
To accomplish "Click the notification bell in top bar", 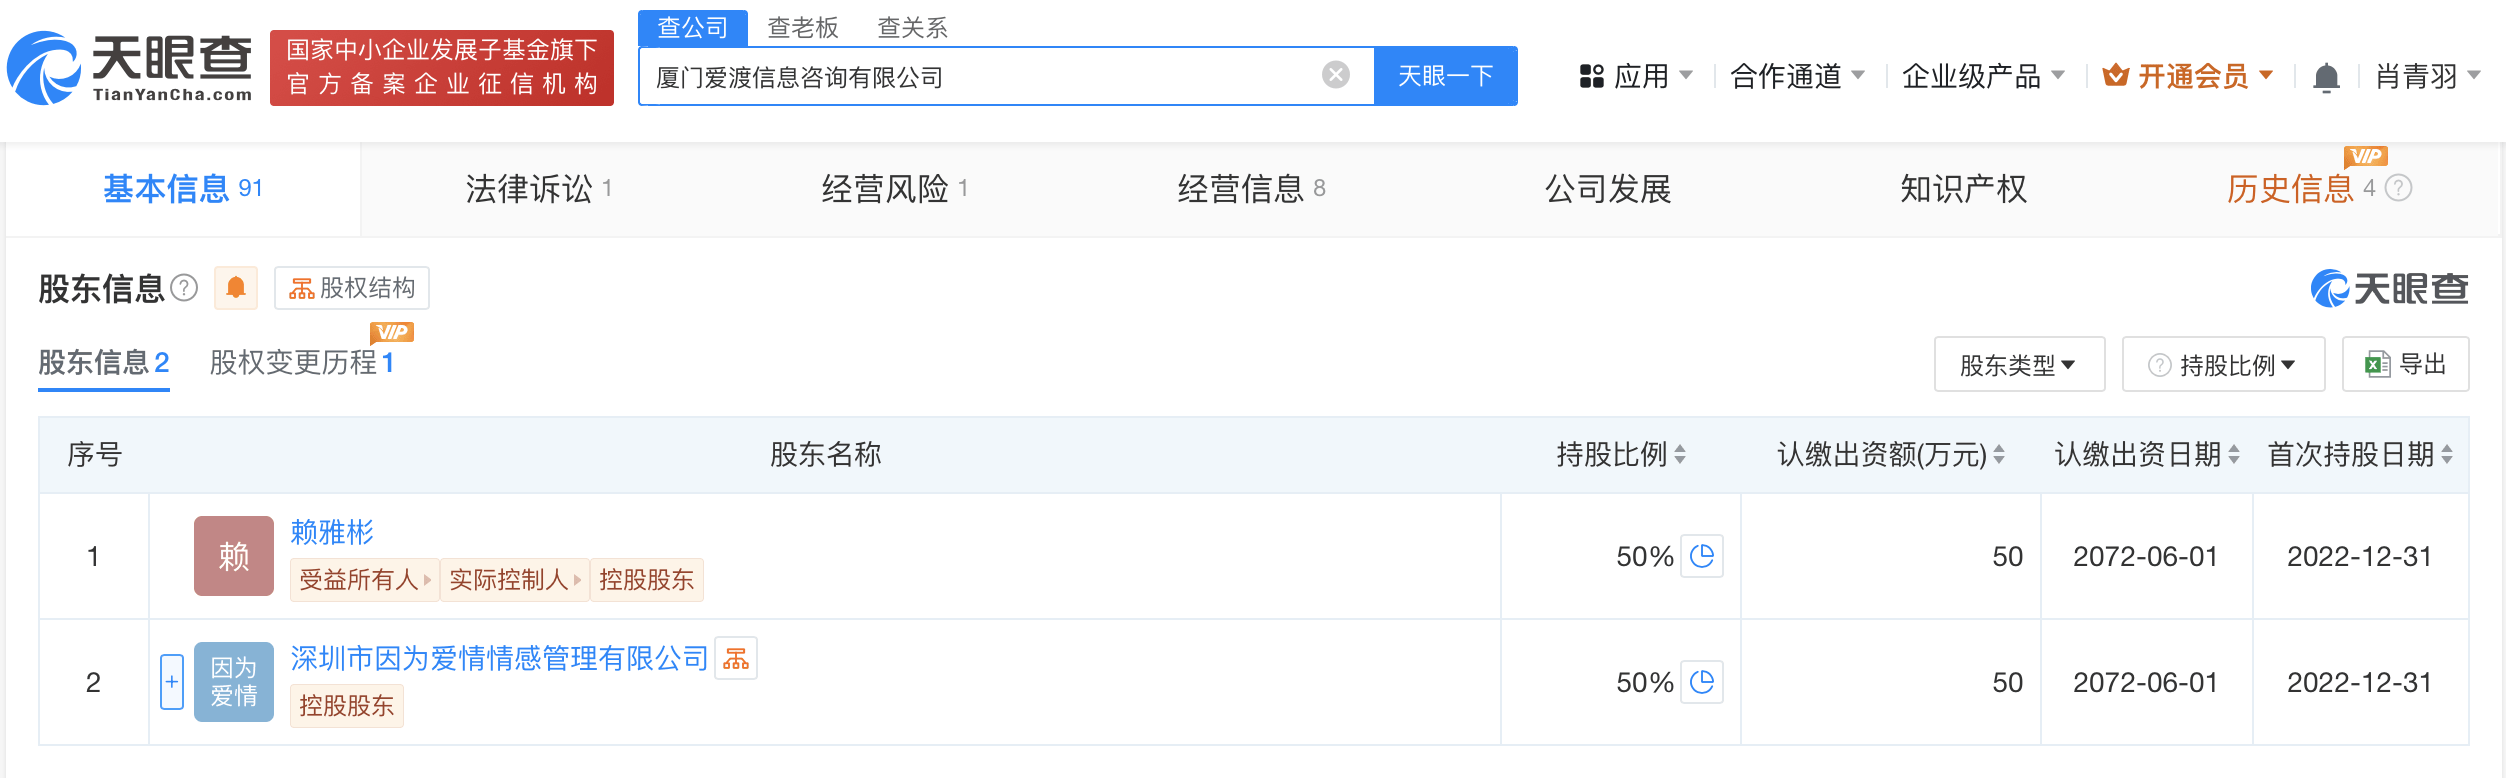I will 2326,77.
